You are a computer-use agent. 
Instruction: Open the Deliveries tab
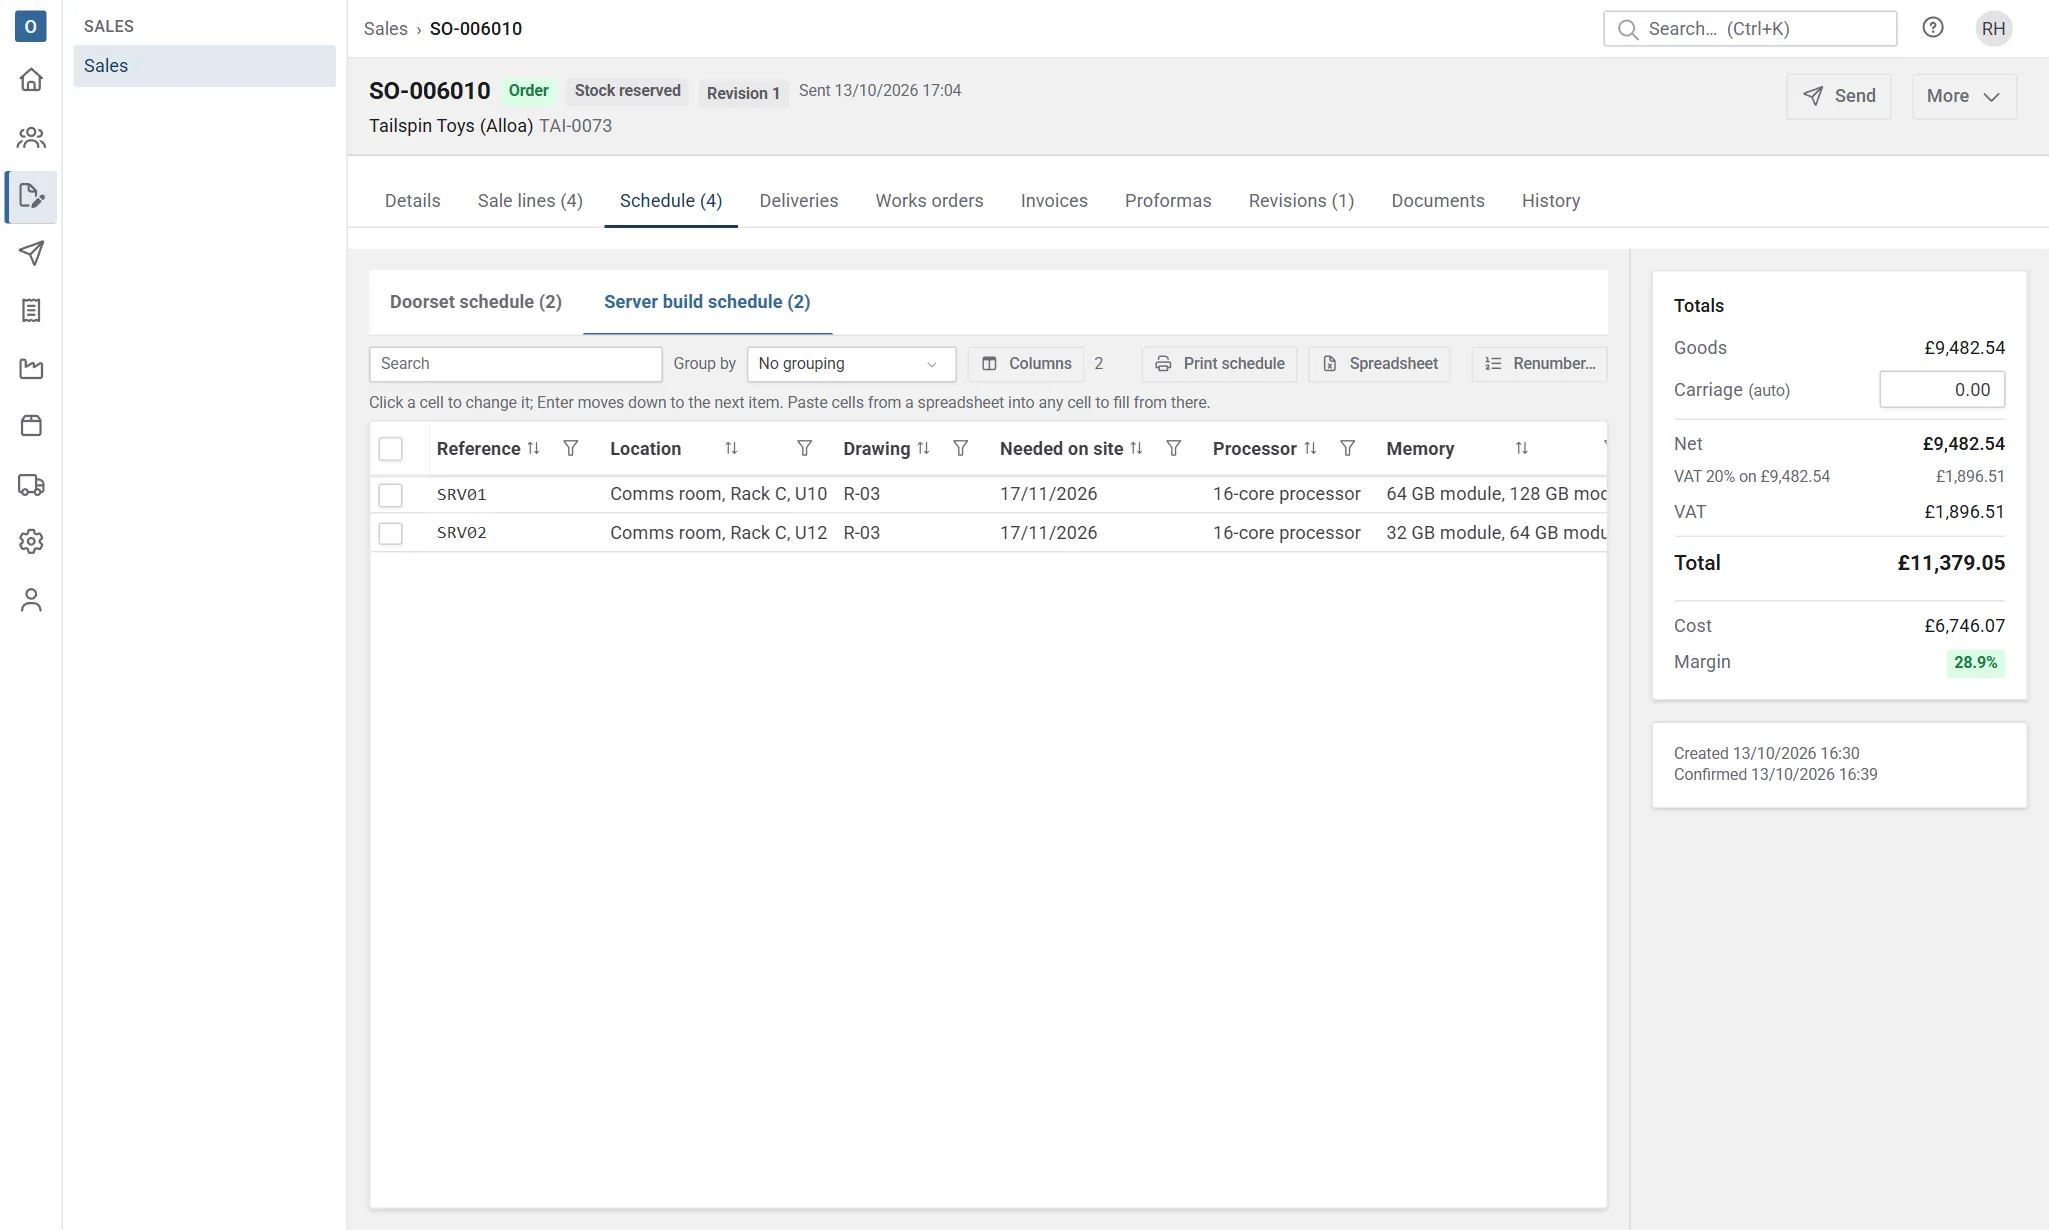799,201
